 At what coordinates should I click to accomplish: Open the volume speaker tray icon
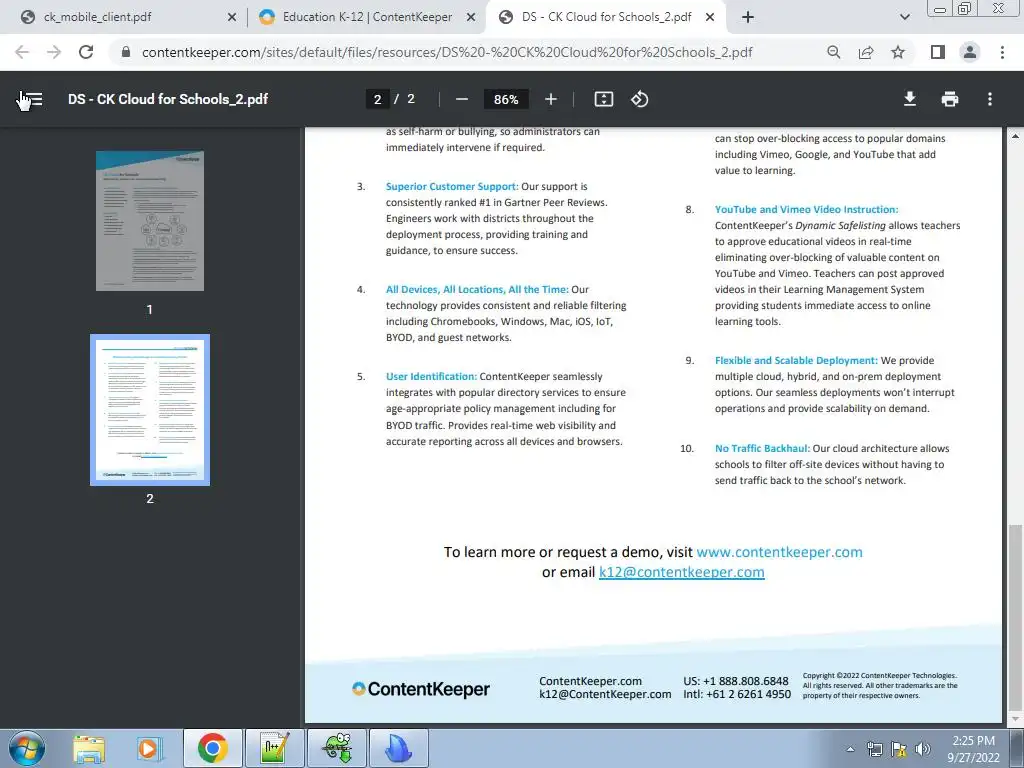point(922,749)
